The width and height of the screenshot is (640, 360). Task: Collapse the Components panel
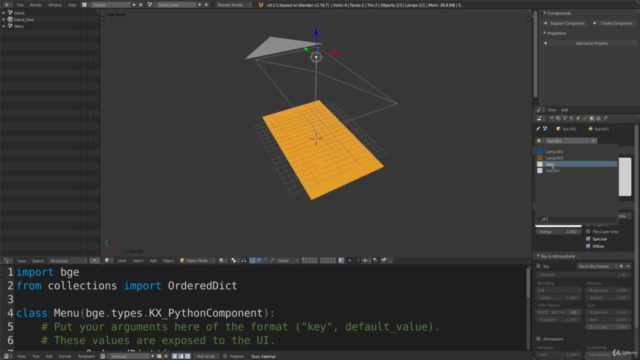[544, 13]
